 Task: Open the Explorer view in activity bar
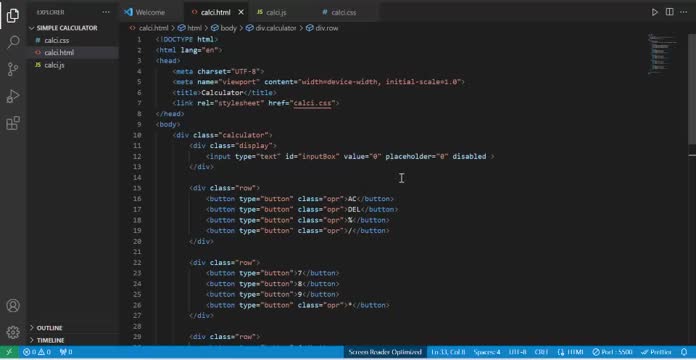[13, 16]
